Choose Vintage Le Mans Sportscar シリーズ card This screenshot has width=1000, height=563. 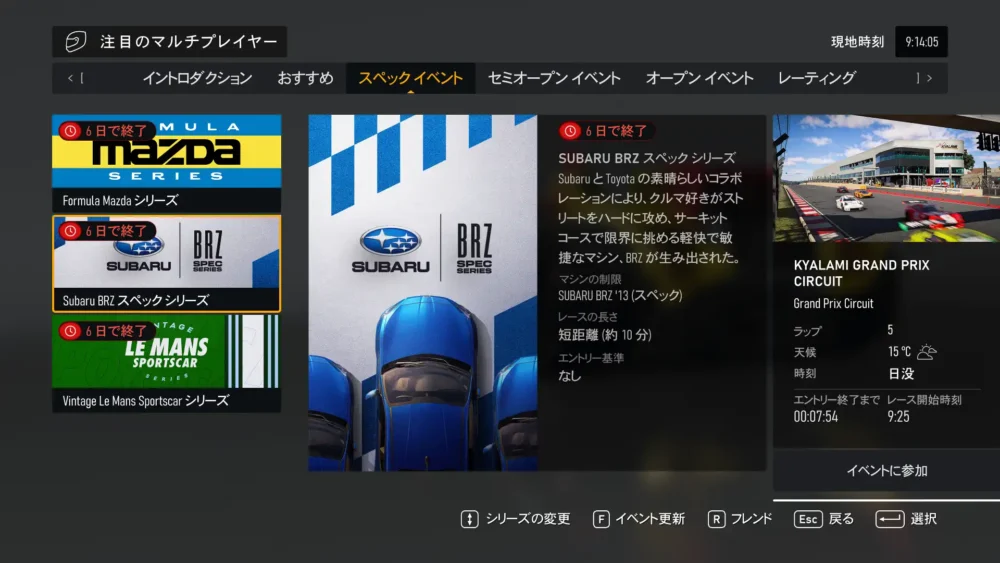pos(166,363)
